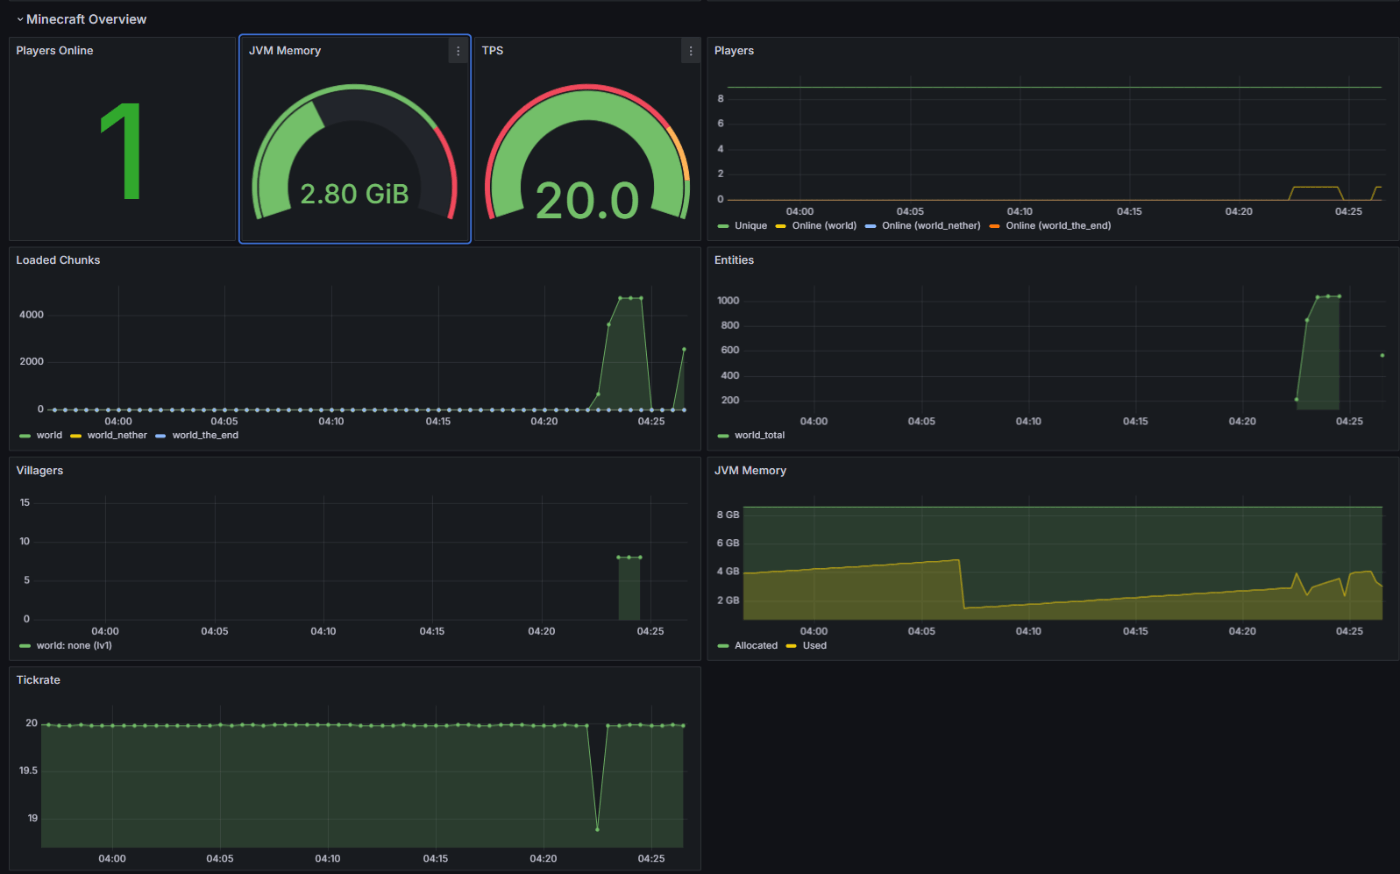
Task: Open the Tickrate panel title
Action: pos(38,680)
